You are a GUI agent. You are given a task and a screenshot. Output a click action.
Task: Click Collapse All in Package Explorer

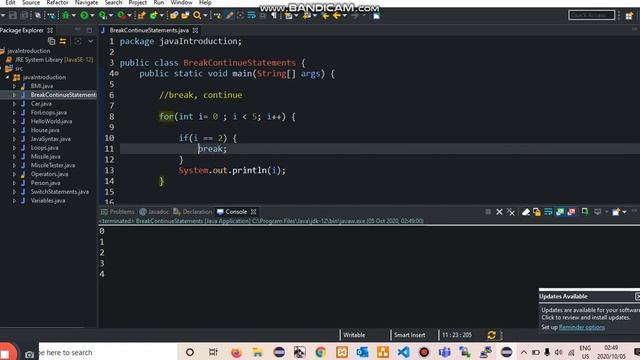(51, 41)
